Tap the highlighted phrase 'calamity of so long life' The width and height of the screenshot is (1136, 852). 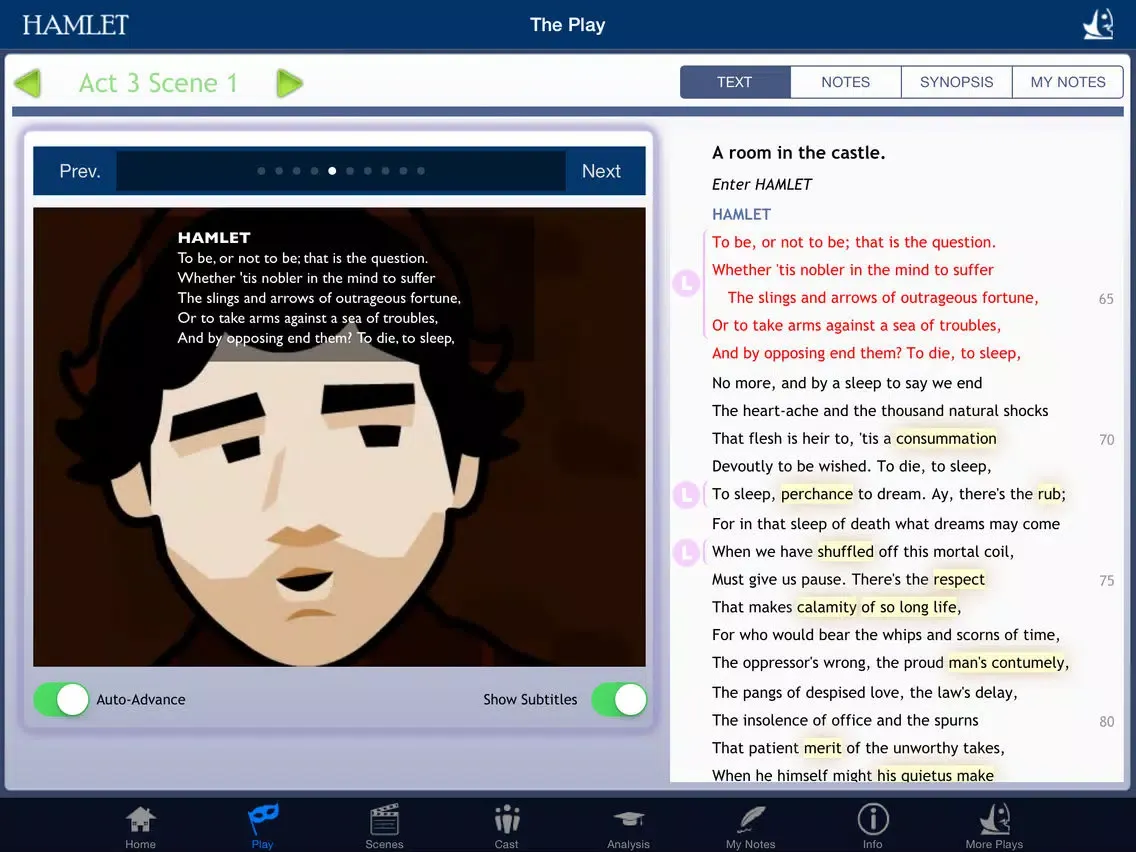tap(877, 607)
